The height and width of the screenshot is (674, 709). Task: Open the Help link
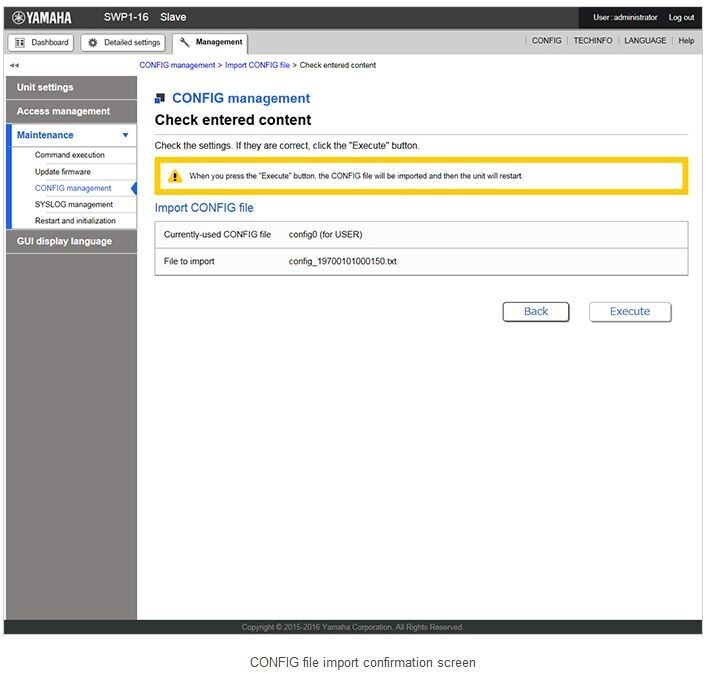point(686,41)
